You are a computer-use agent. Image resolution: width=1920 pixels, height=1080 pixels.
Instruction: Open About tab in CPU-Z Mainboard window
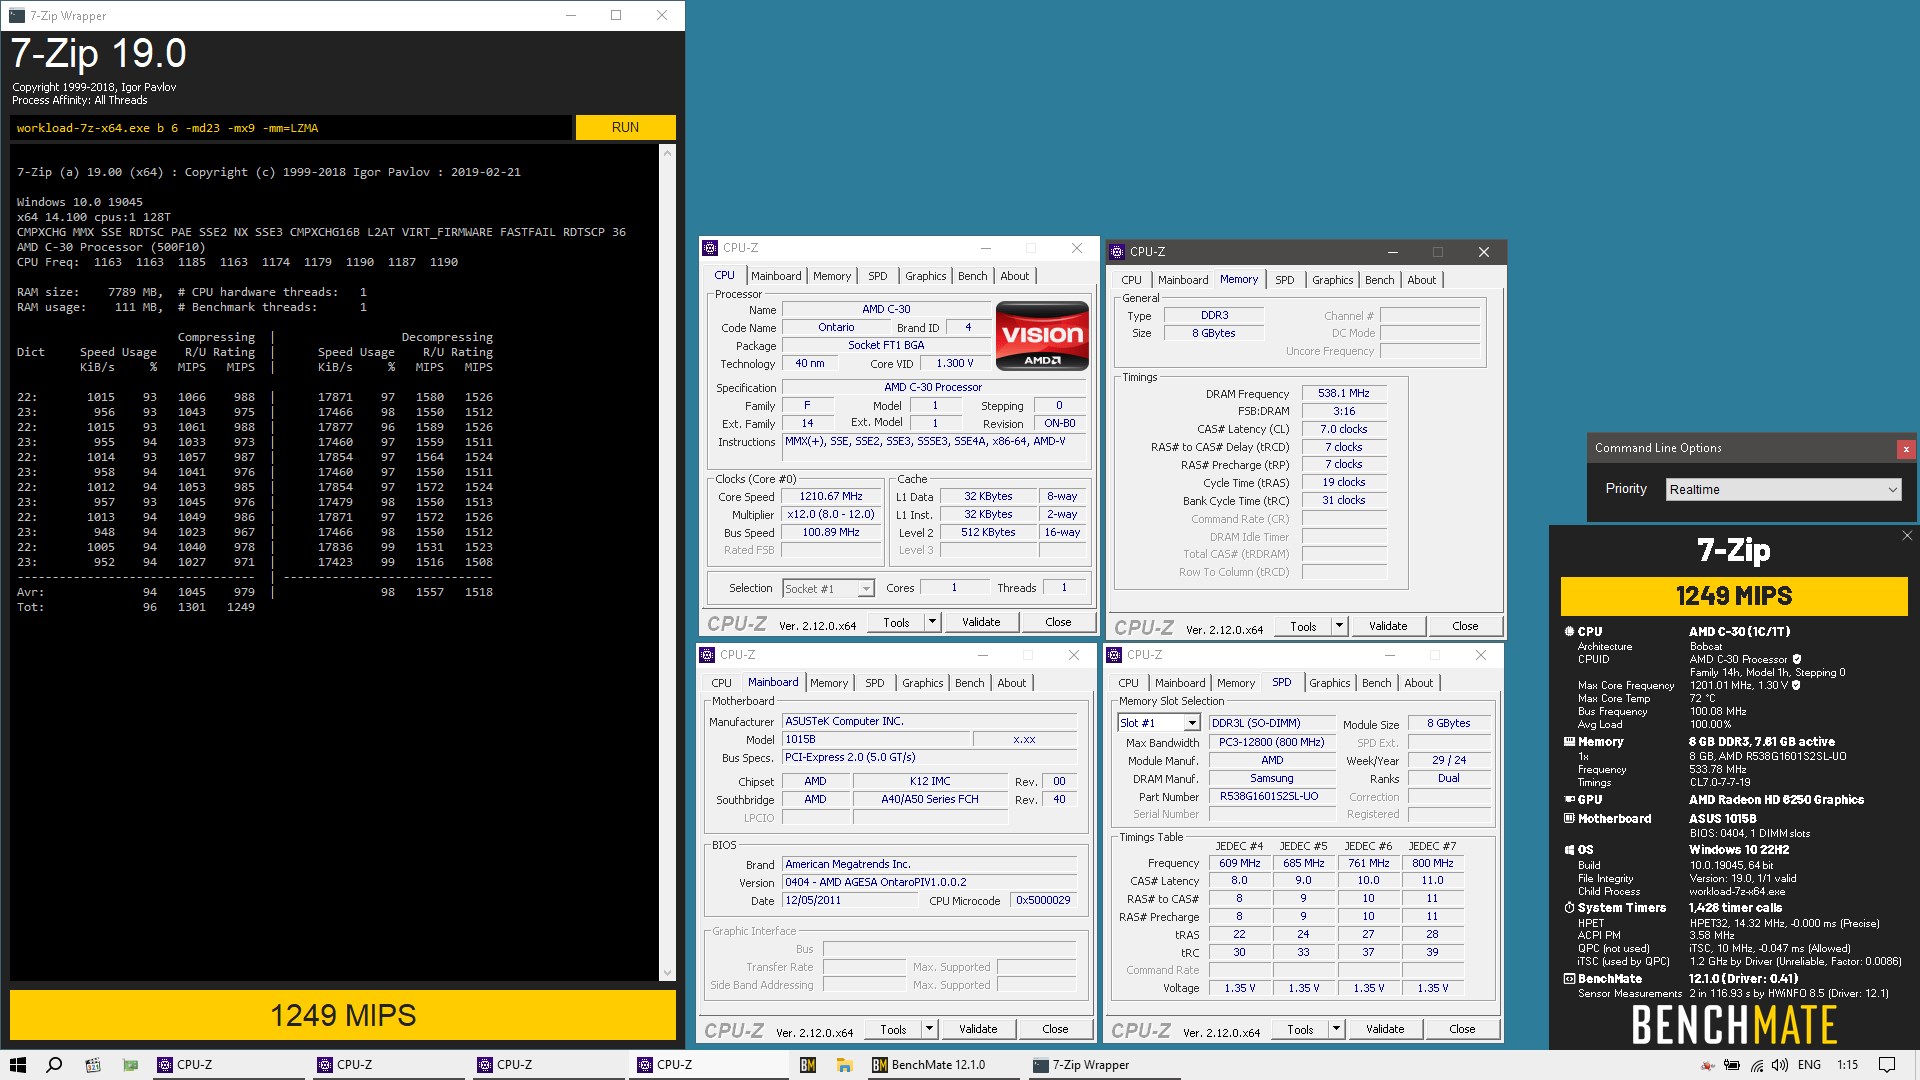pyautogui.click(x=1011, y=683)
